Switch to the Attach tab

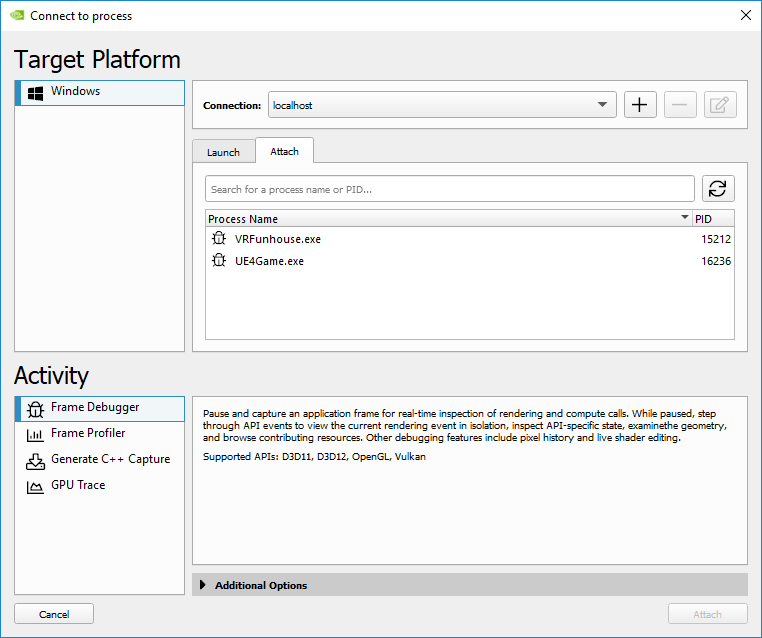coord(284,152)
